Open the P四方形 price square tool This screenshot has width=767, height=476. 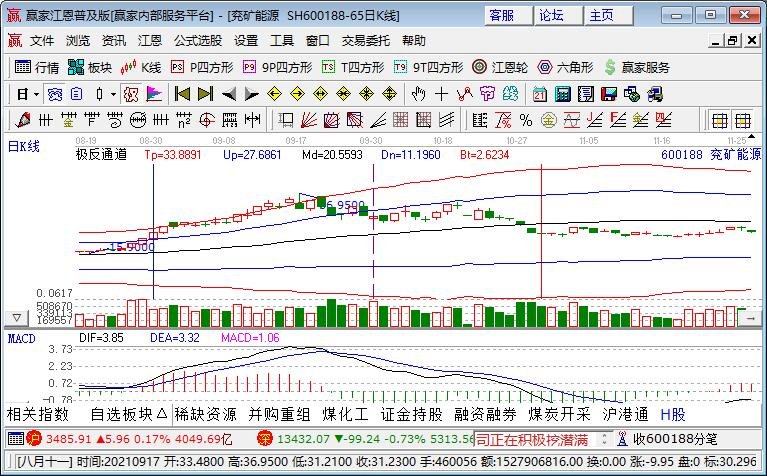202,68
